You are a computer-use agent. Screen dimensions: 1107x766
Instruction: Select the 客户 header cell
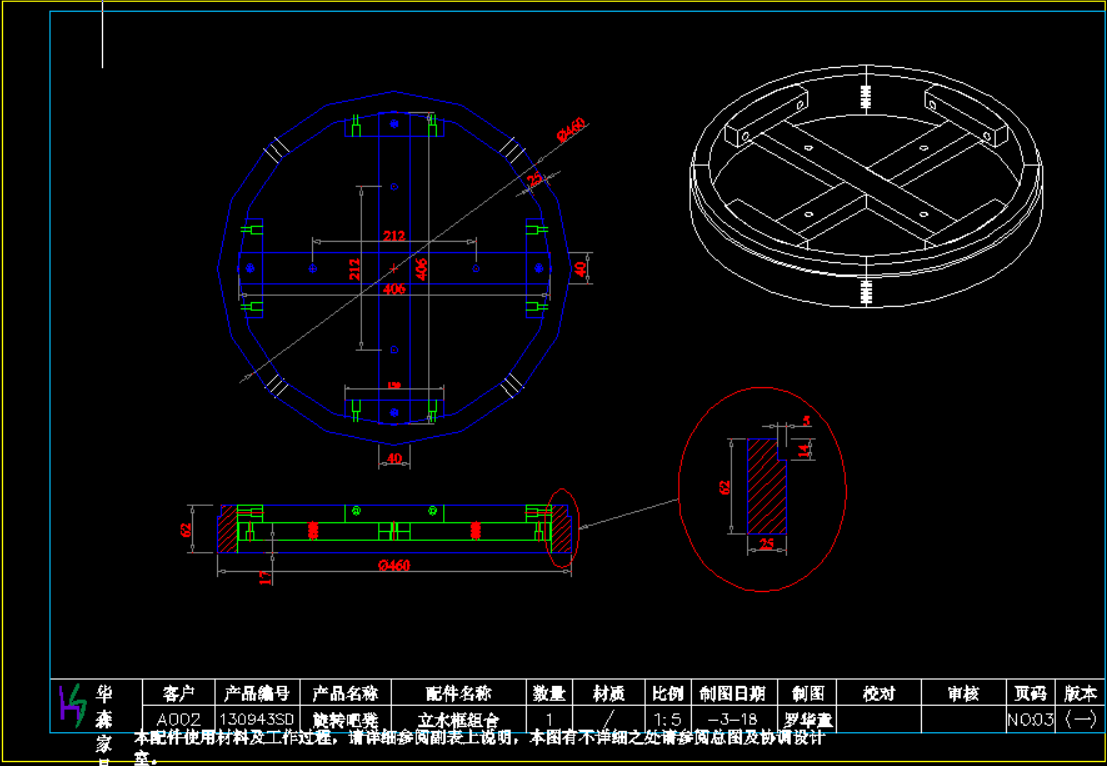[x=178, y=693]
